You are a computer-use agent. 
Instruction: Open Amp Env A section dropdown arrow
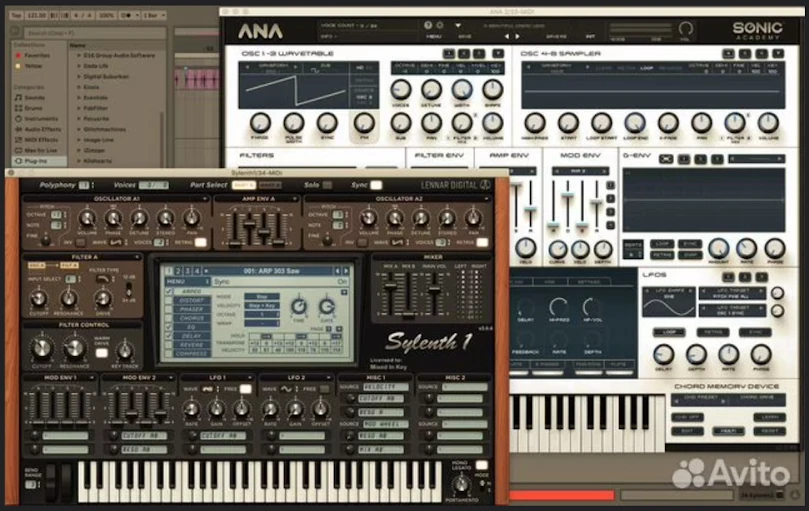pyautogui.click(x=295, y=199)
